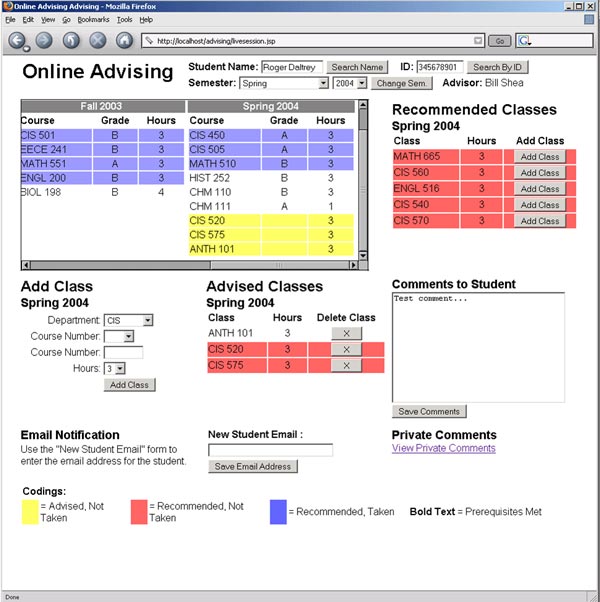
Task: Open the File menu
Action: coord(10,20)
